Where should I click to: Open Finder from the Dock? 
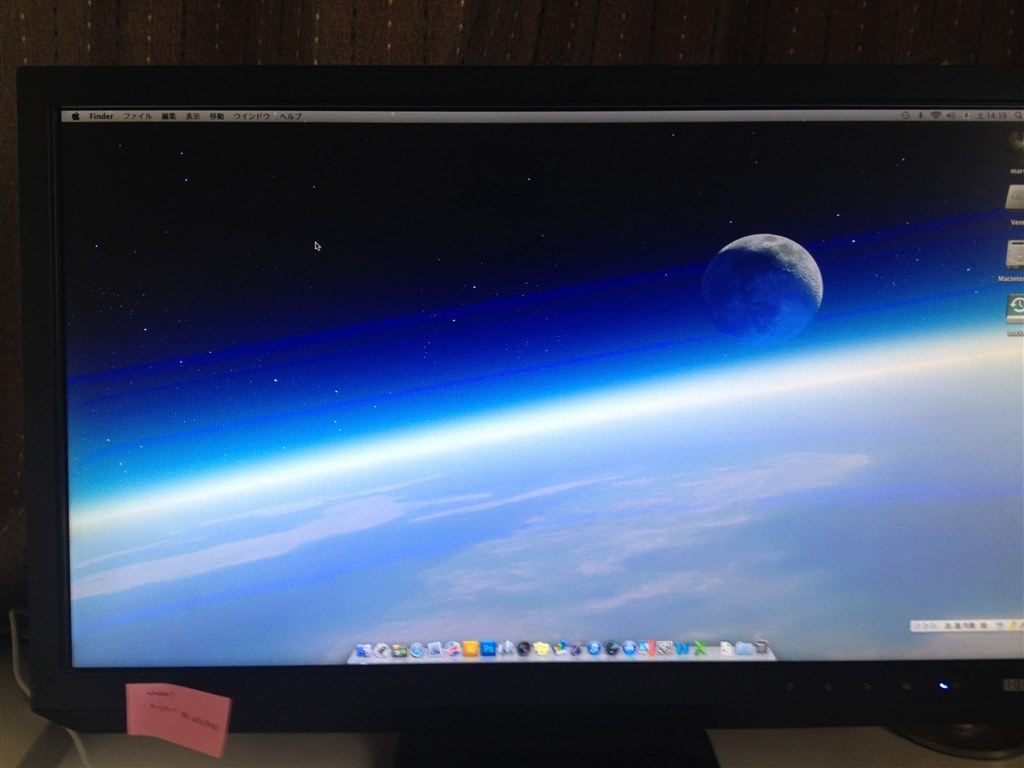coord(364,650)
